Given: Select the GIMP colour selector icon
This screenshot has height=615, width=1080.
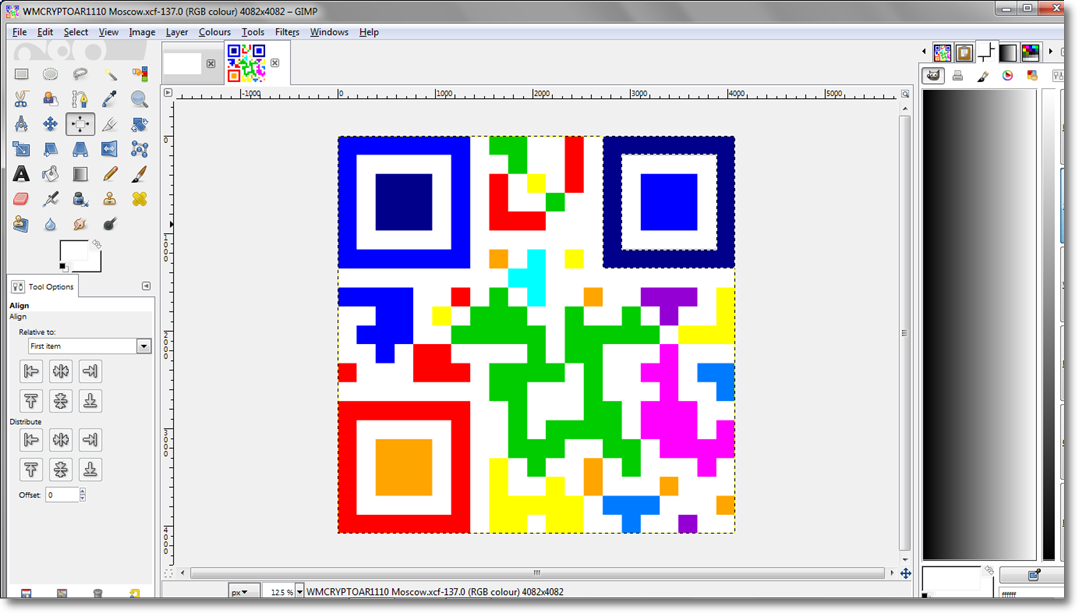Looking at the screenshot, I should click(x=933, y=76).
